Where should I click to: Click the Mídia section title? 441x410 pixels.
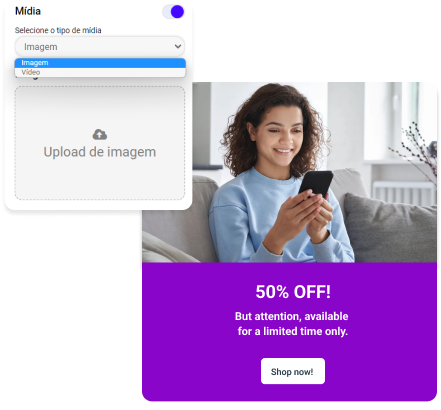pos(28,11)
